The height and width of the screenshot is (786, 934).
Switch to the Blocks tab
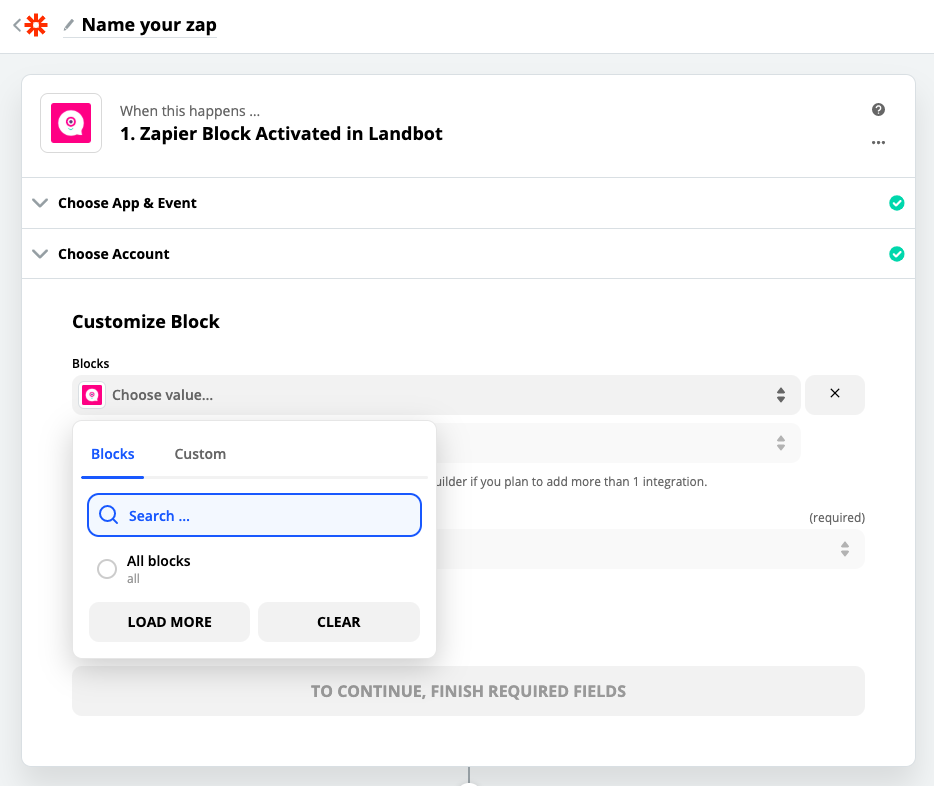coord(113,454)
